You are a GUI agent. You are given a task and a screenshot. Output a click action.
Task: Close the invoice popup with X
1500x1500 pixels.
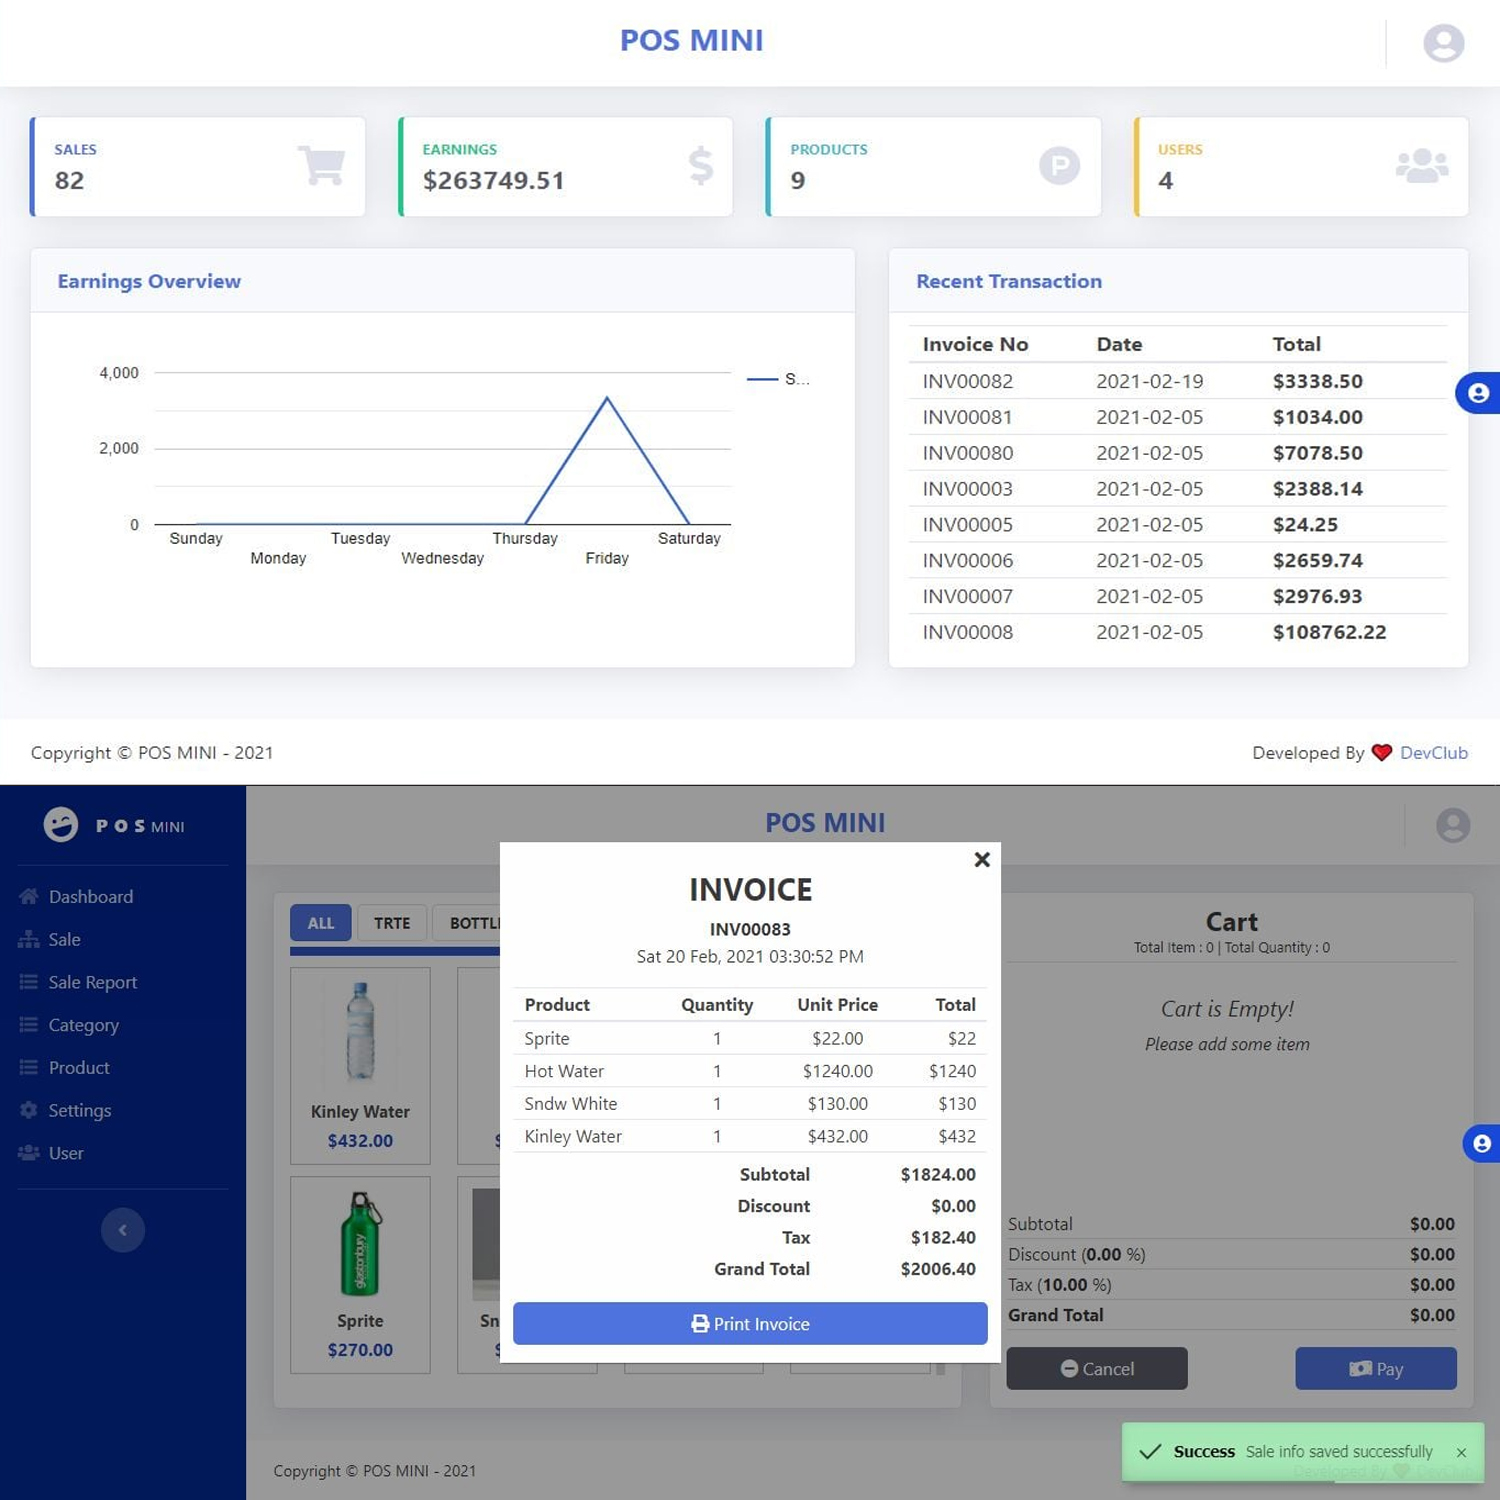pos(982,860)
